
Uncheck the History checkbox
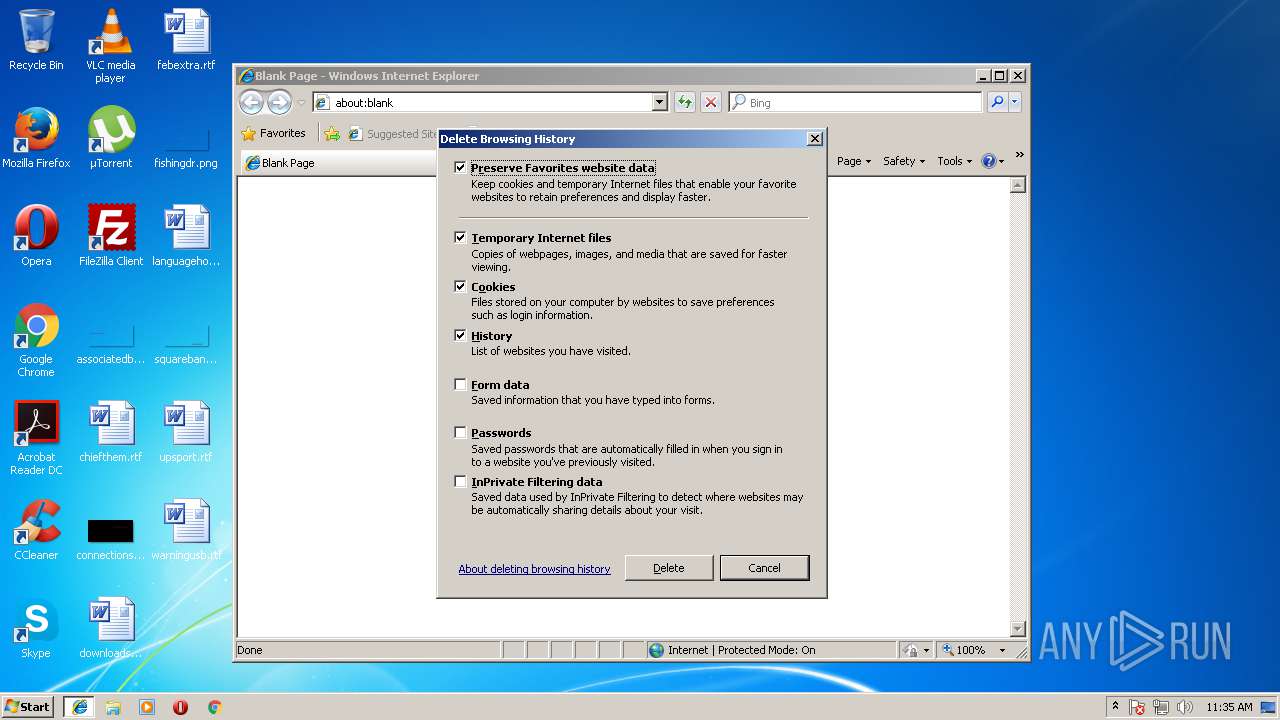(x=460, y=335)
